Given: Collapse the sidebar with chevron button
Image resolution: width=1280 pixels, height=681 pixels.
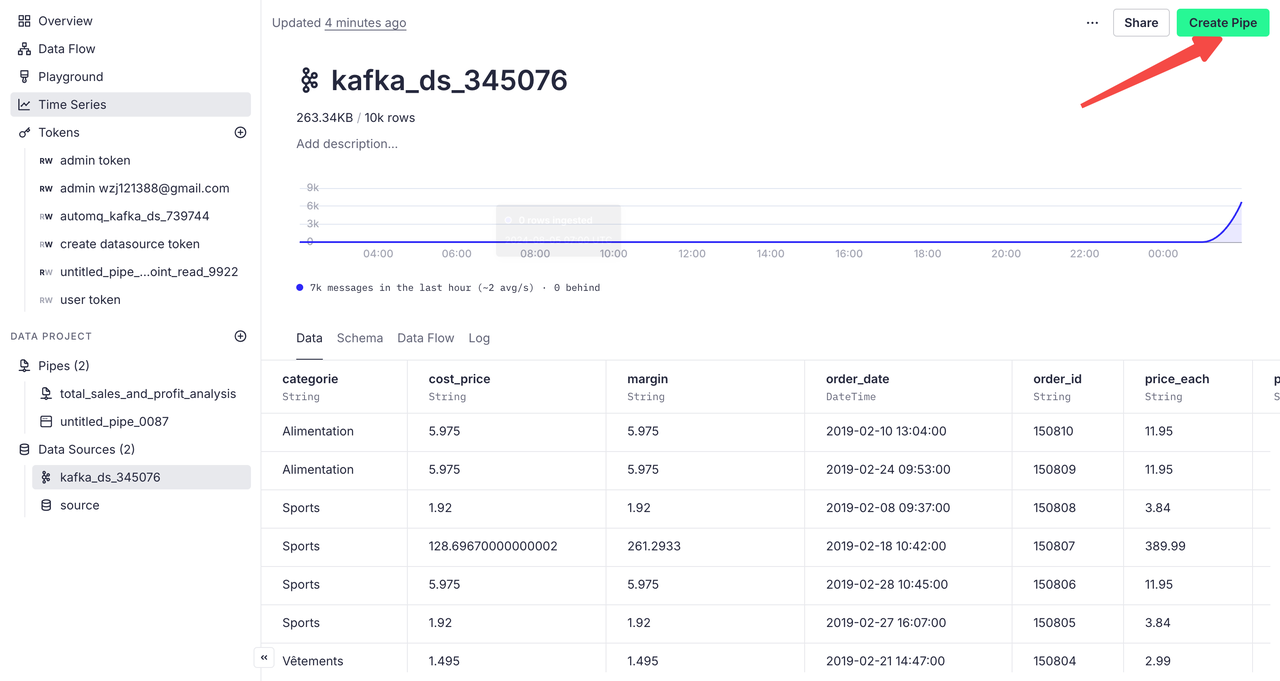Looking at the screenshot, I should click(264, 657).
